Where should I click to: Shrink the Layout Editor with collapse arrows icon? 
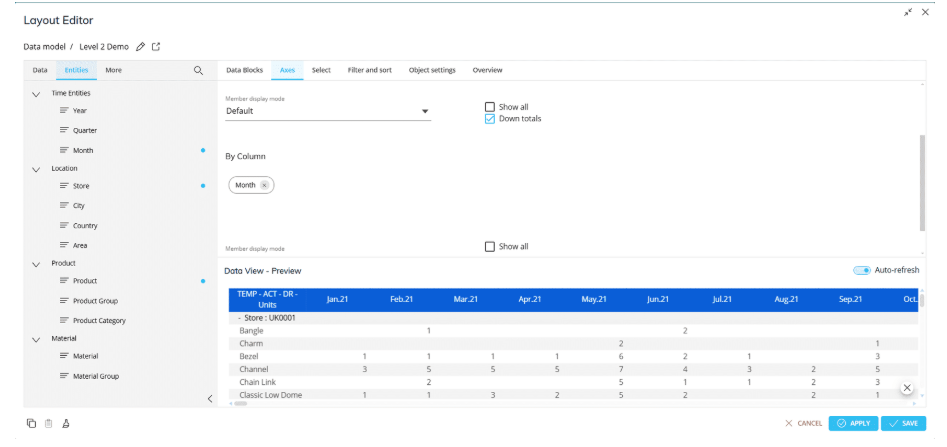[x=908, y=12]
